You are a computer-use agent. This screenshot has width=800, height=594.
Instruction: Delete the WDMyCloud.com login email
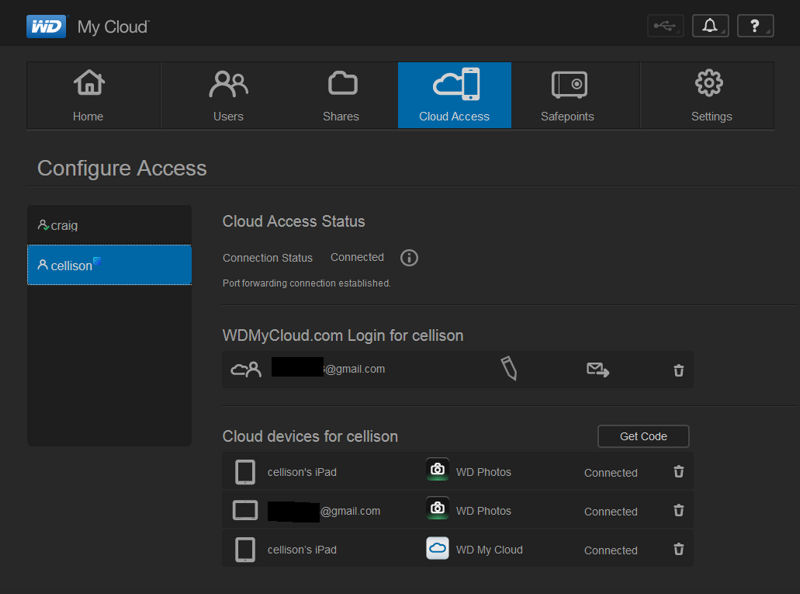[678, 370]
